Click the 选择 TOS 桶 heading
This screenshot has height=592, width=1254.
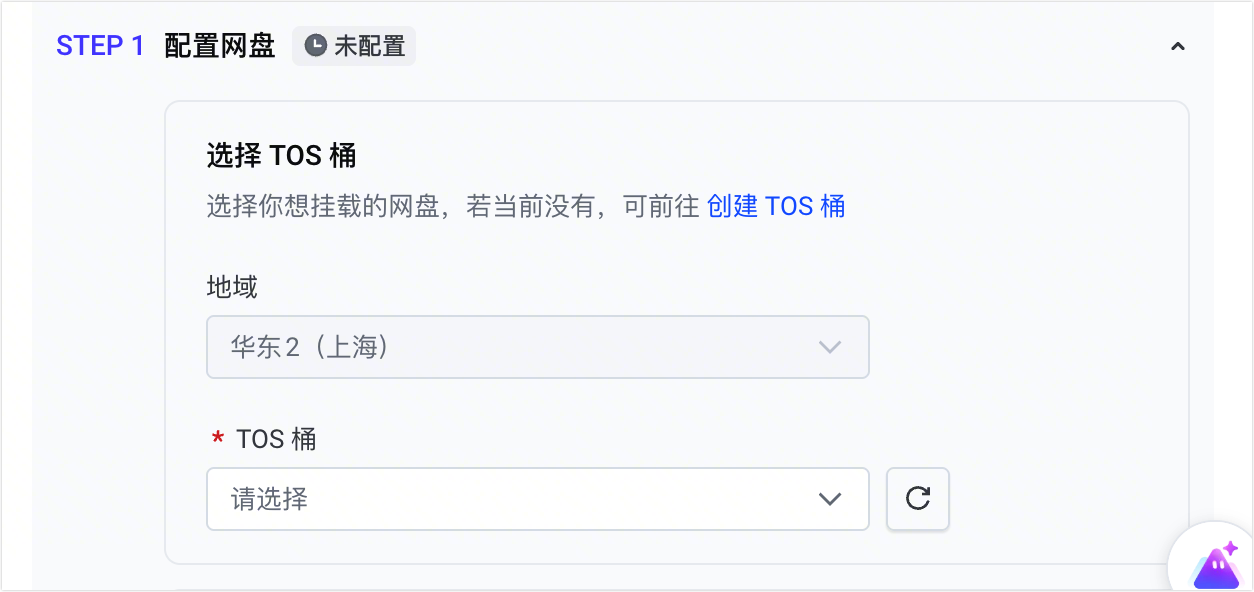point(281,155)
